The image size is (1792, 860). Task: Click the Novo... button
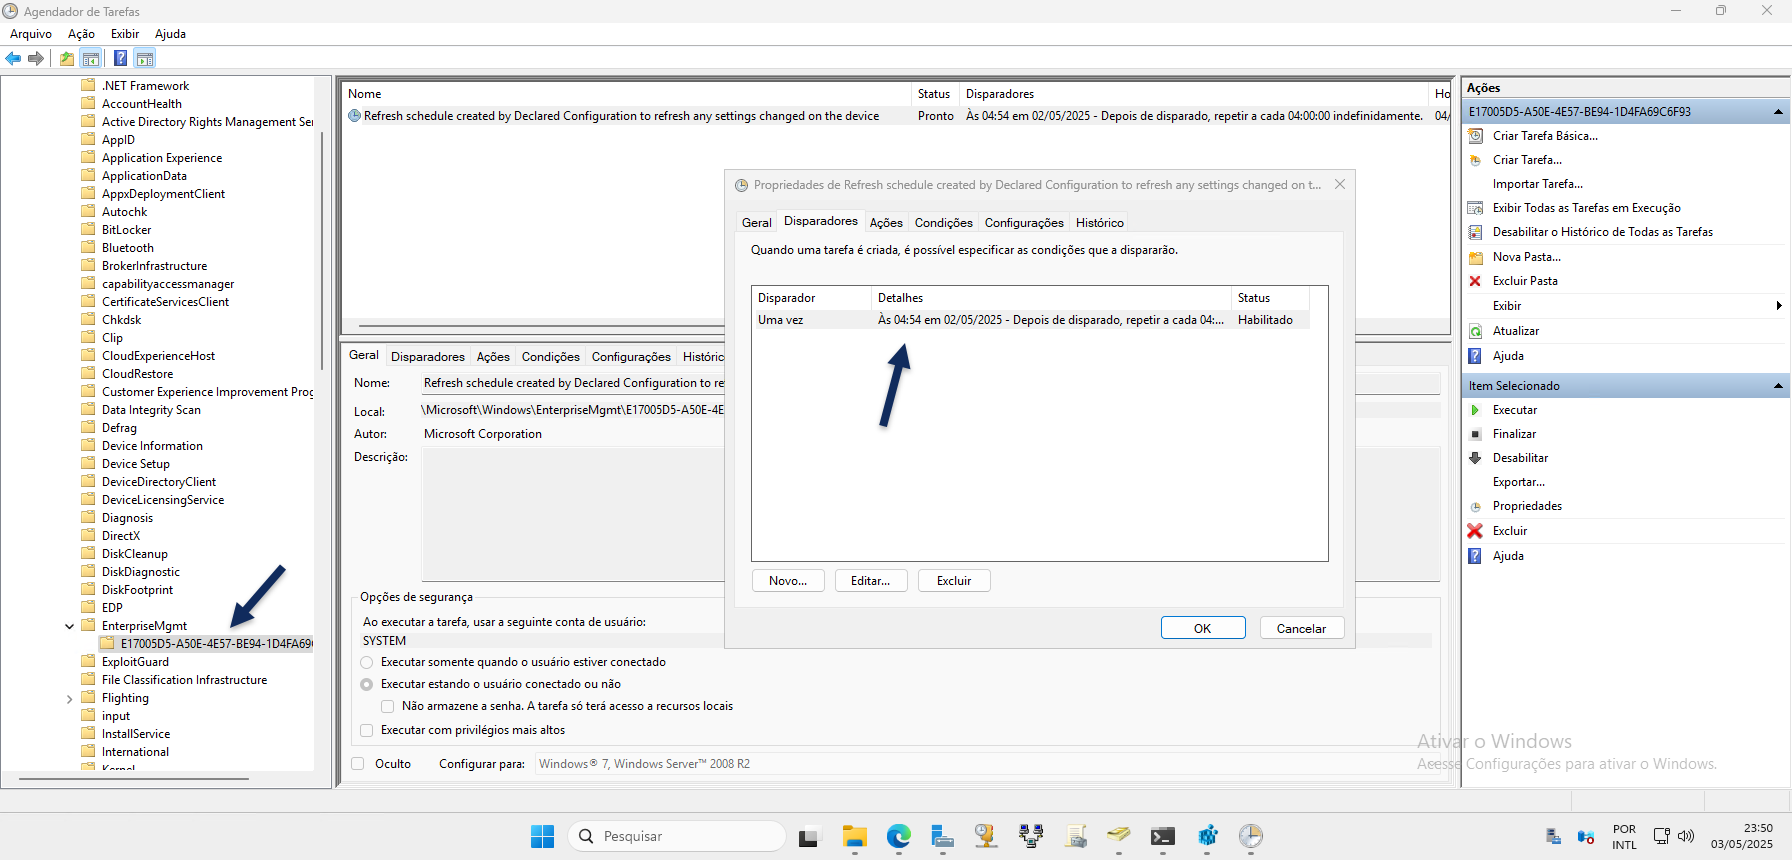click(x=788, y=581)
